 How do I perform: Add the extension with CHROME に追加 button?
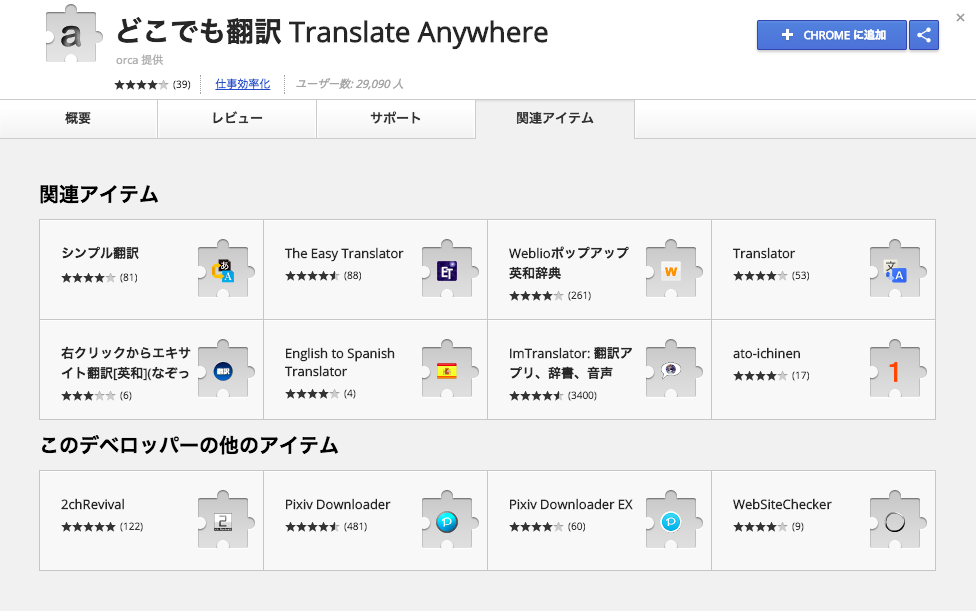(x=832, y=35)
